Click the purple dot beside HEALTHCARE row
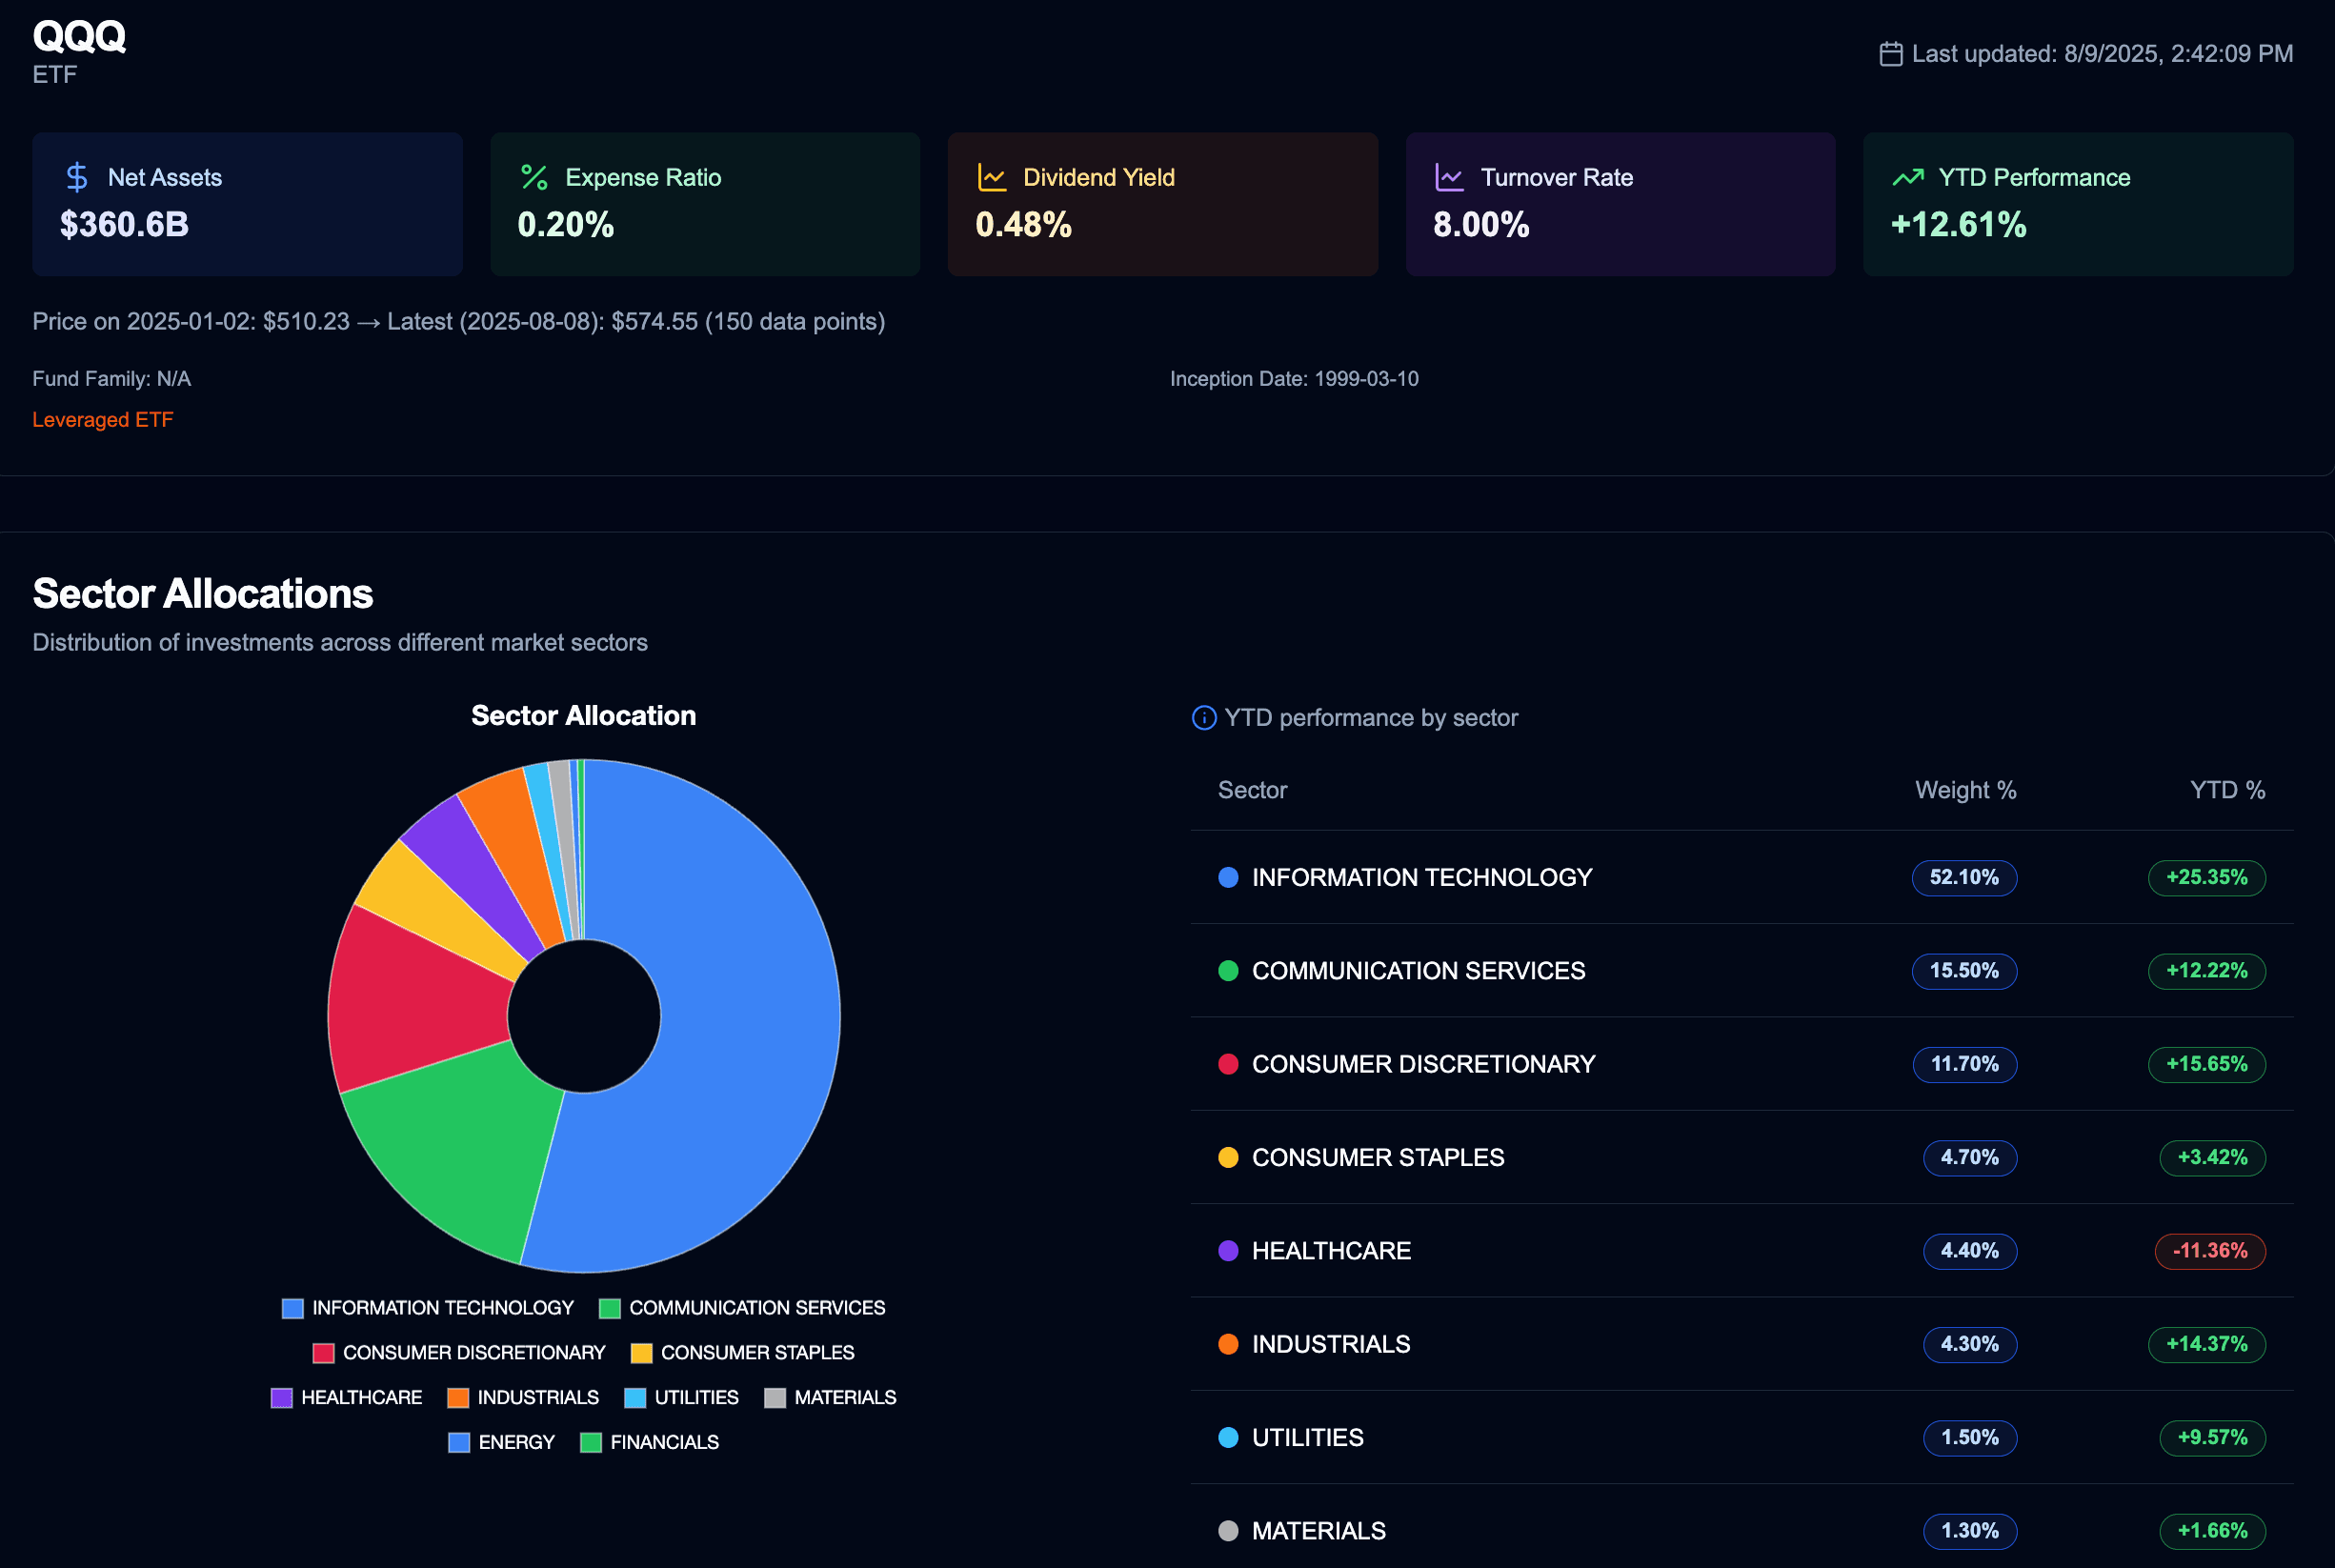This screenshot has width=2335, height=1568. click(x=1227, y=1251)
